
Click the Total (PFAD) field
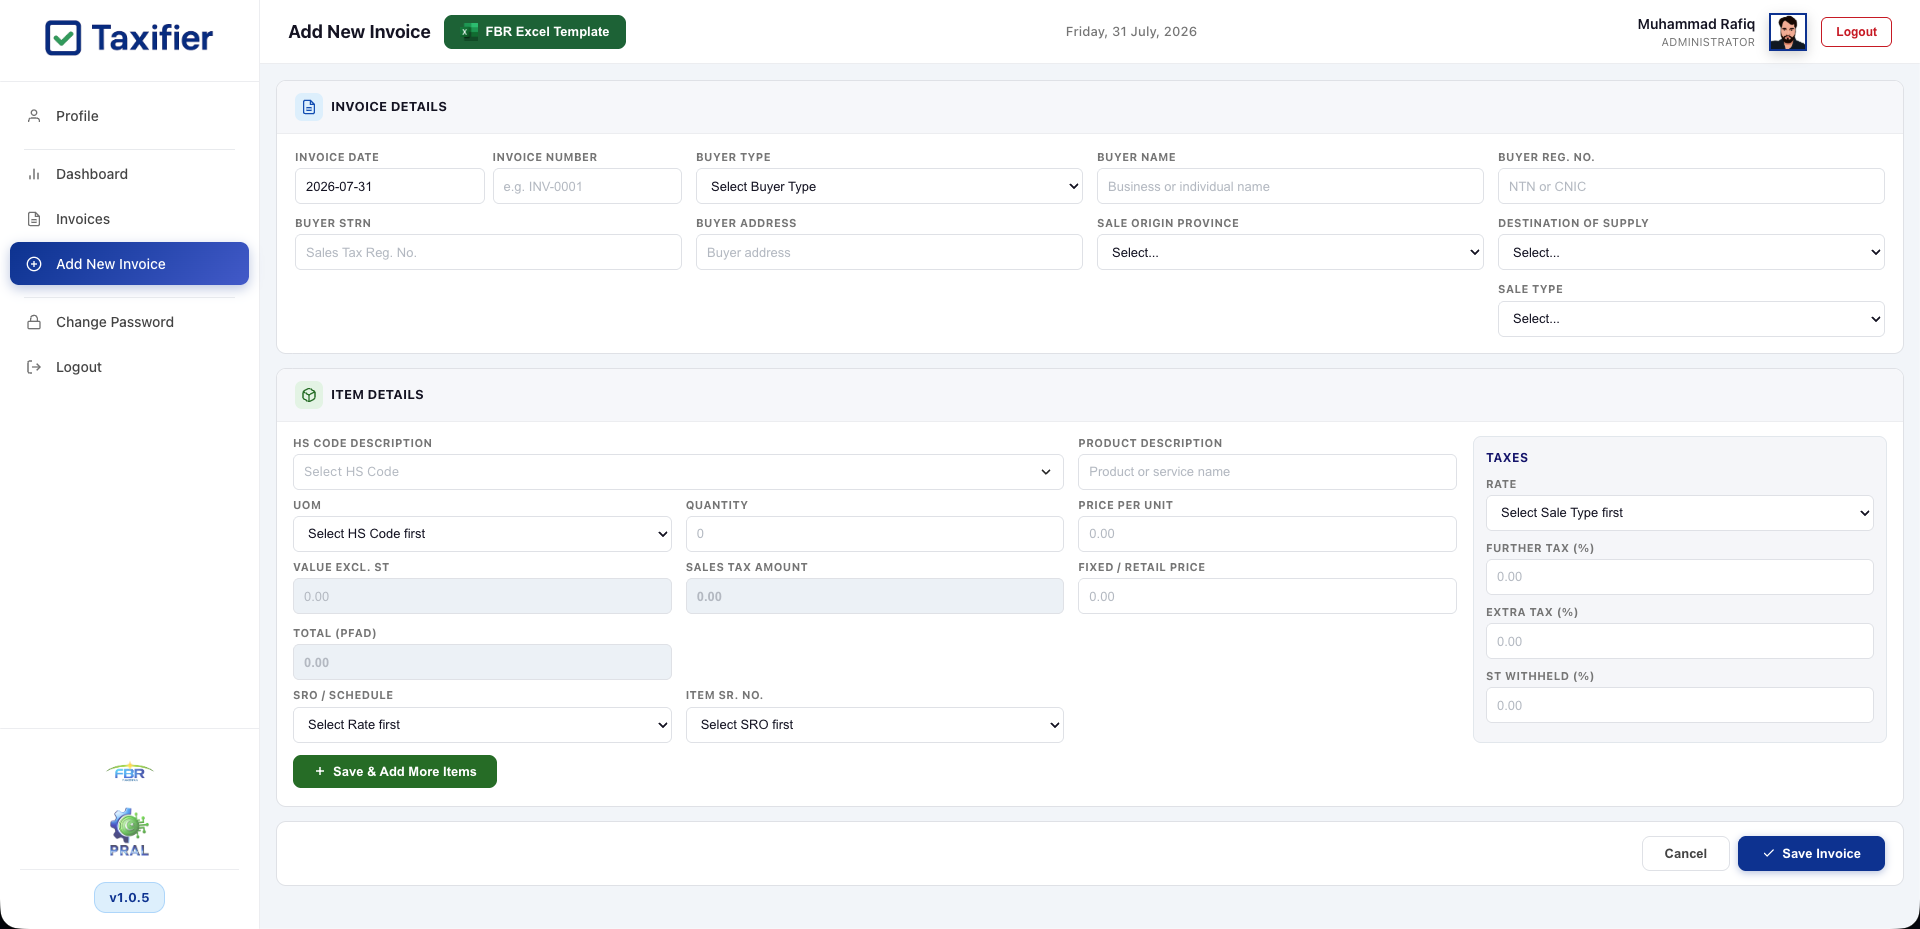(x=482, y=662)
